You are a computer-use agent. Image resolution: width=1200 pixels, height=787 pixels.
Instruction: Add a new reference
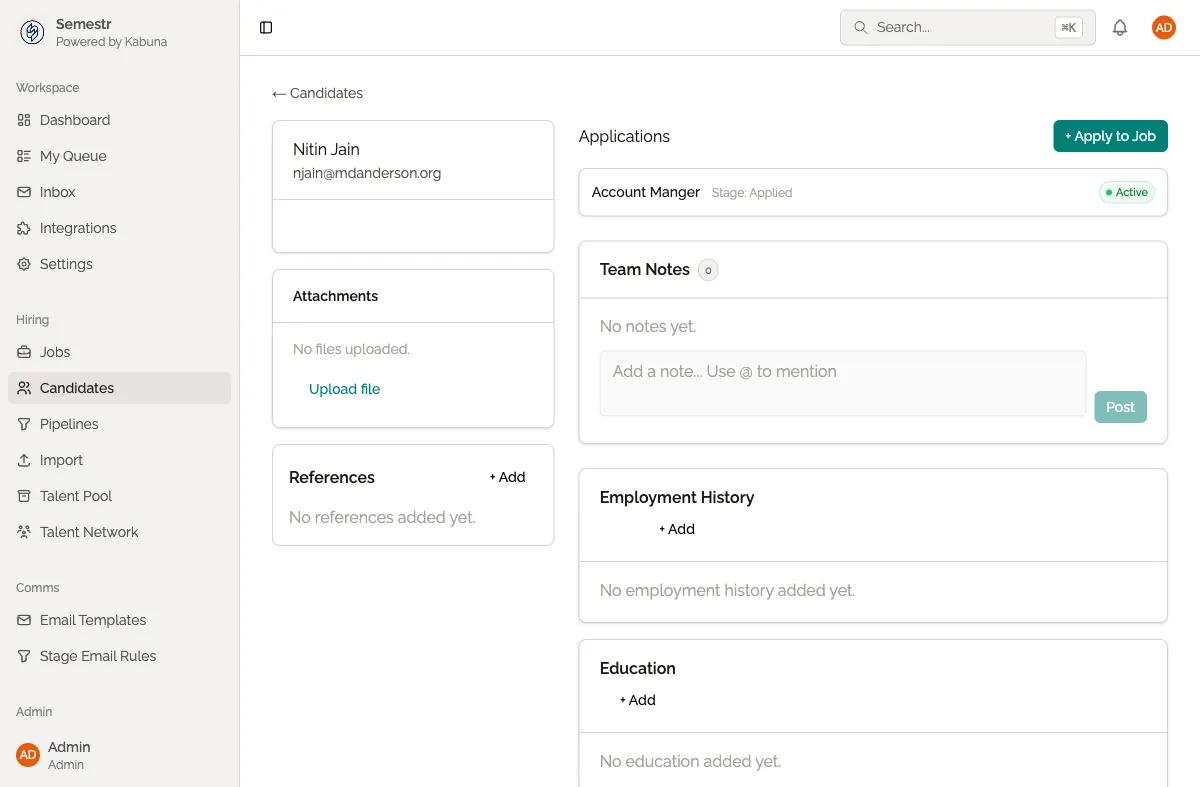click(x=507, y=477)
